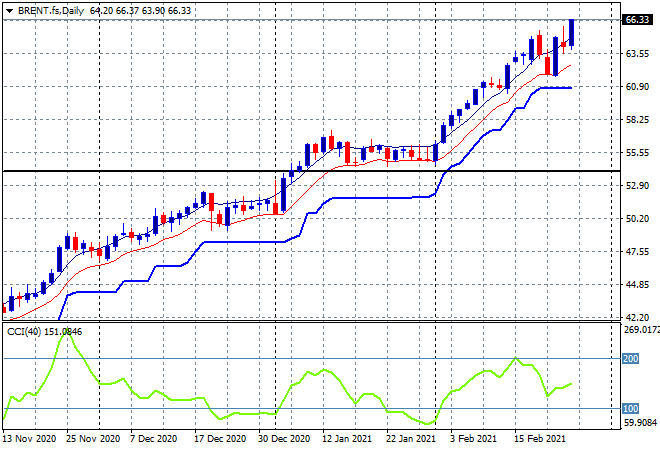This screenshot has width=660, height=450.
Task: Click date label 25 Nov 2020
Action: [x=93, y=439]
